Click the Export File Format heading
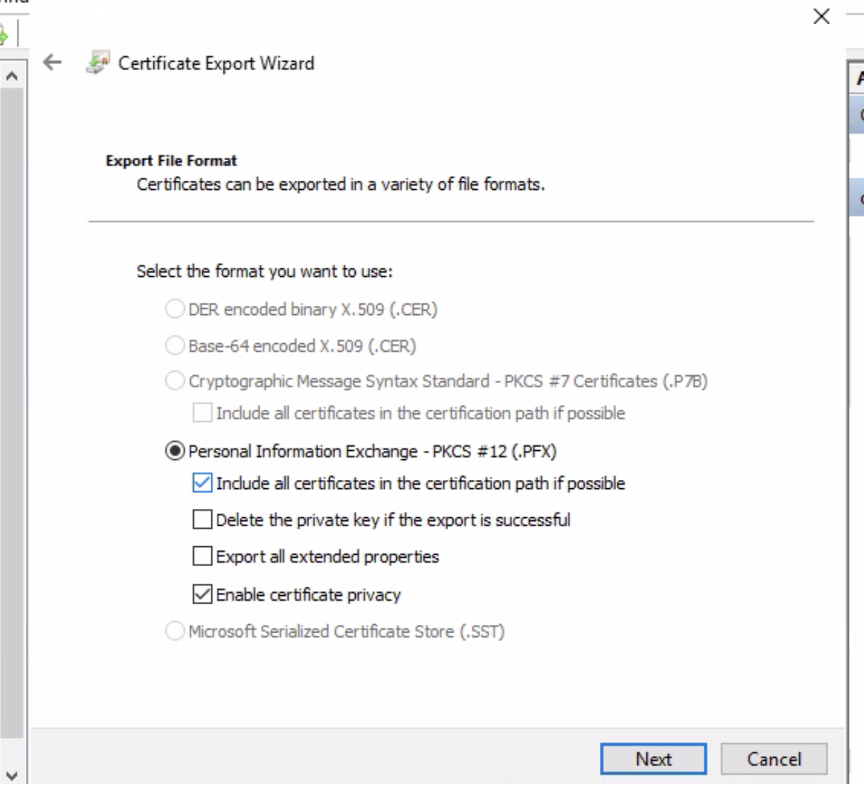Viewport: 864px width, 798px height. pos(171,160)
